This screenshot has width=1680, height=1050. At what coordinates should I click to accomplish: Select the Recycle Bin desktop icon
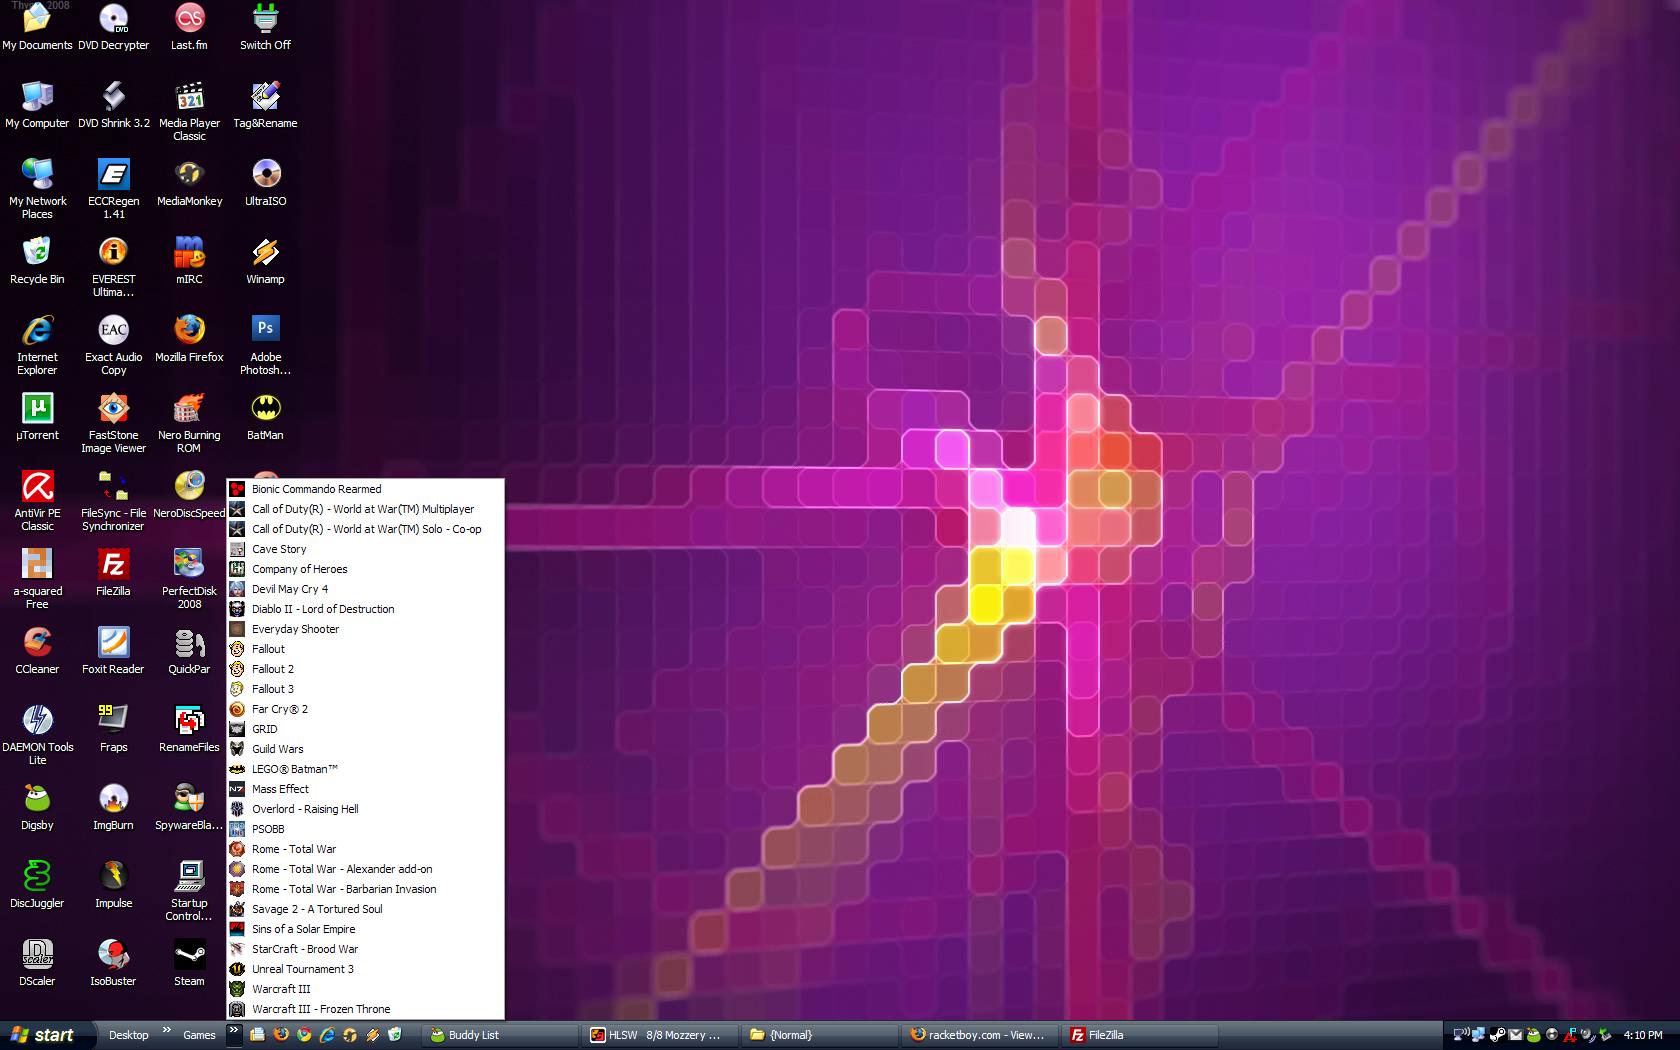tap(37, 260)
